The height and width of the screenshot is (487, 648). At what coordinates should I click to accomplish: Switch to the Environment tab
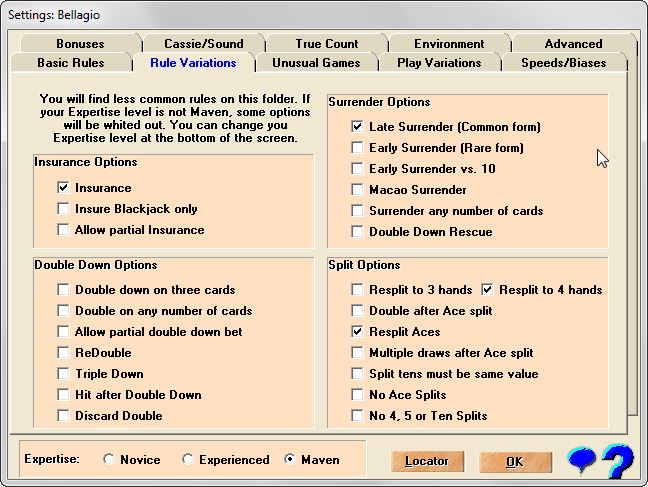pyautogui.click(x=449, y=44)
